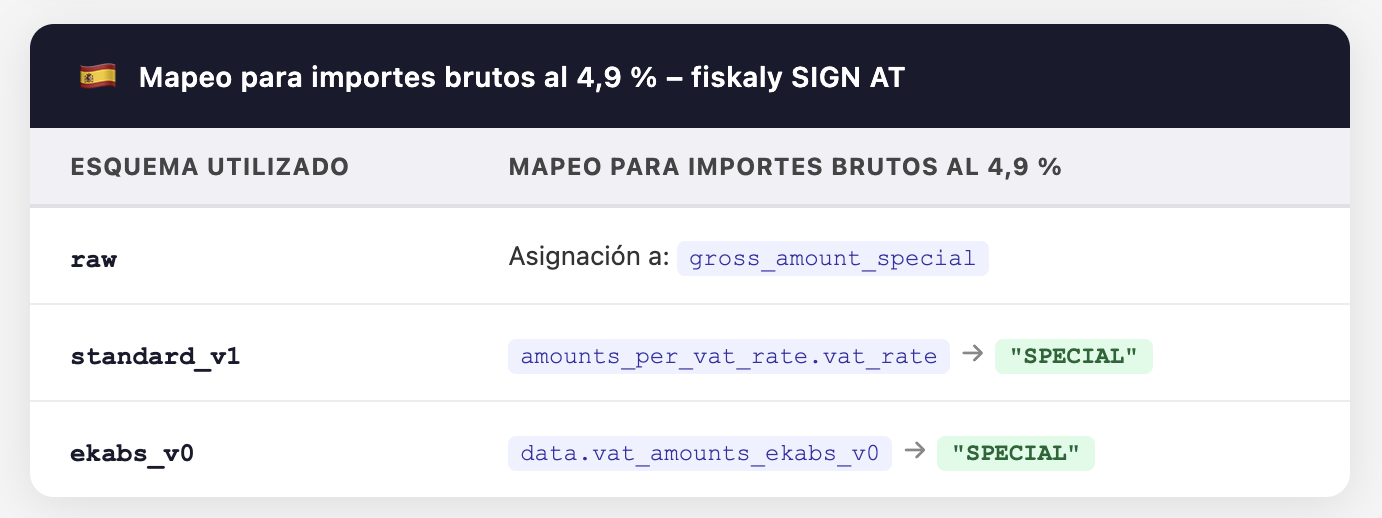Select the "SPECIAL" badge in the ekabs_v0 row
Viewport: 1382px width, 518px height.
[1015, 453]
